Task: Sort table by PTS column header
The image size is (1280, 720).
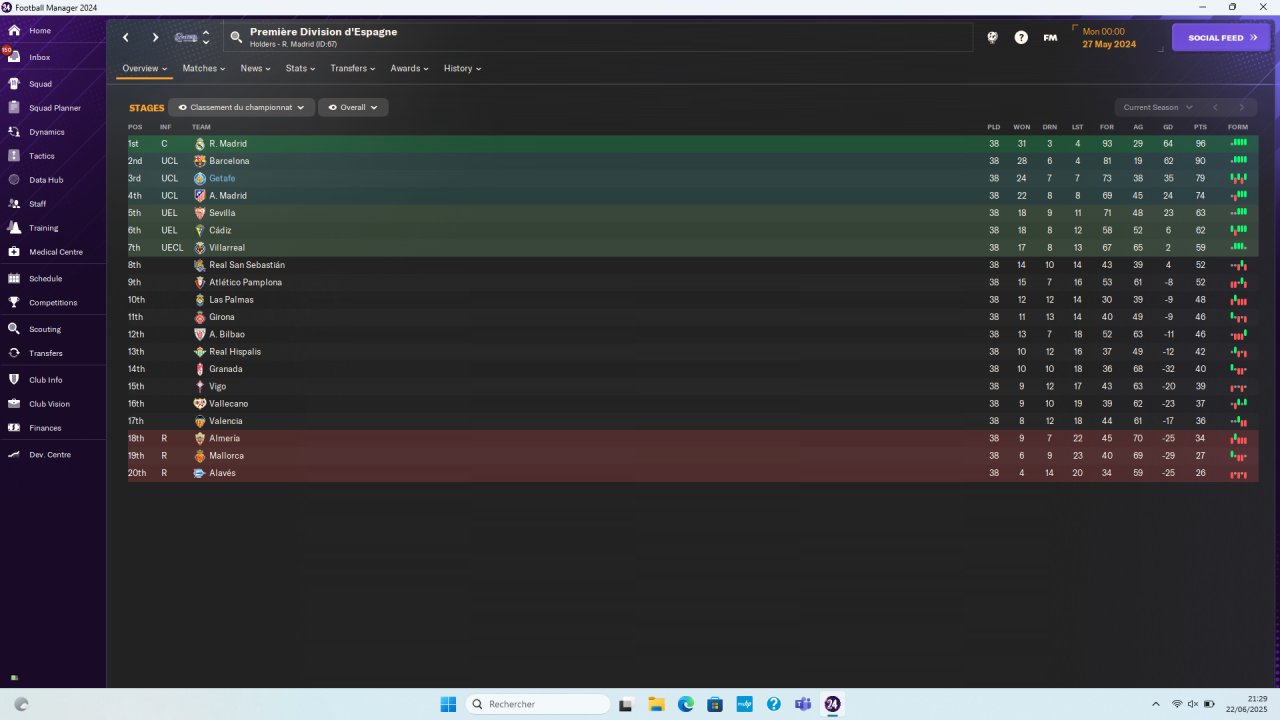Action: 1200,127
